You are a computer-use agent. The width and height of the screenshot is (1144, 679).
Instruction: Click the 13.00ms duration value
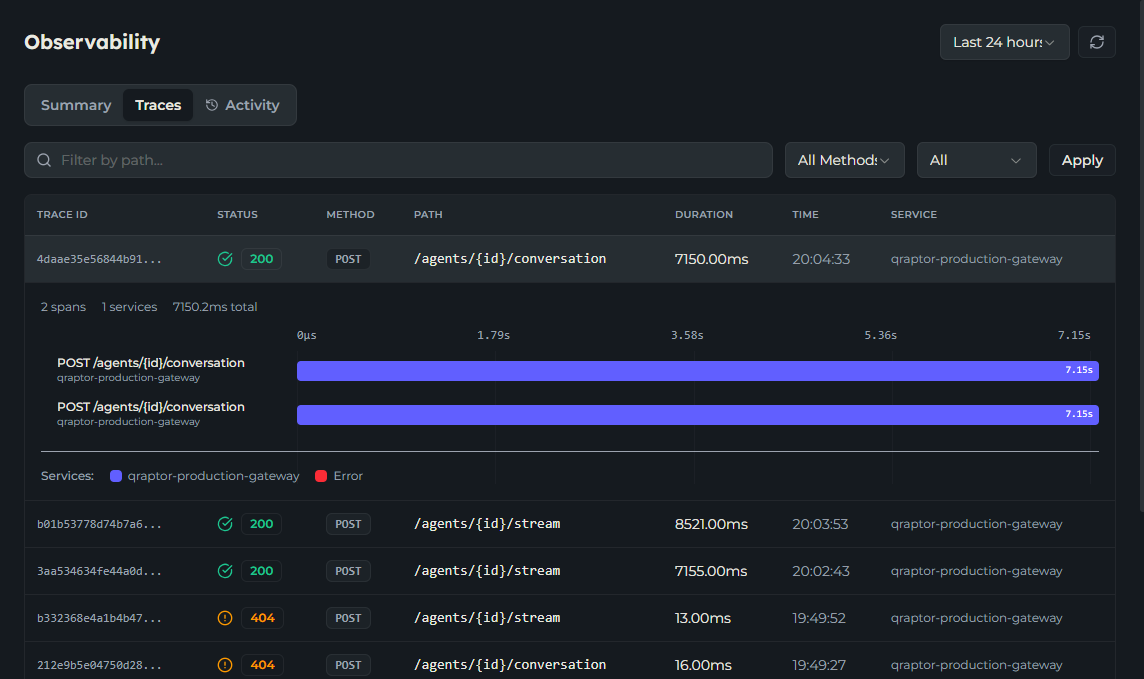point(703,618)
